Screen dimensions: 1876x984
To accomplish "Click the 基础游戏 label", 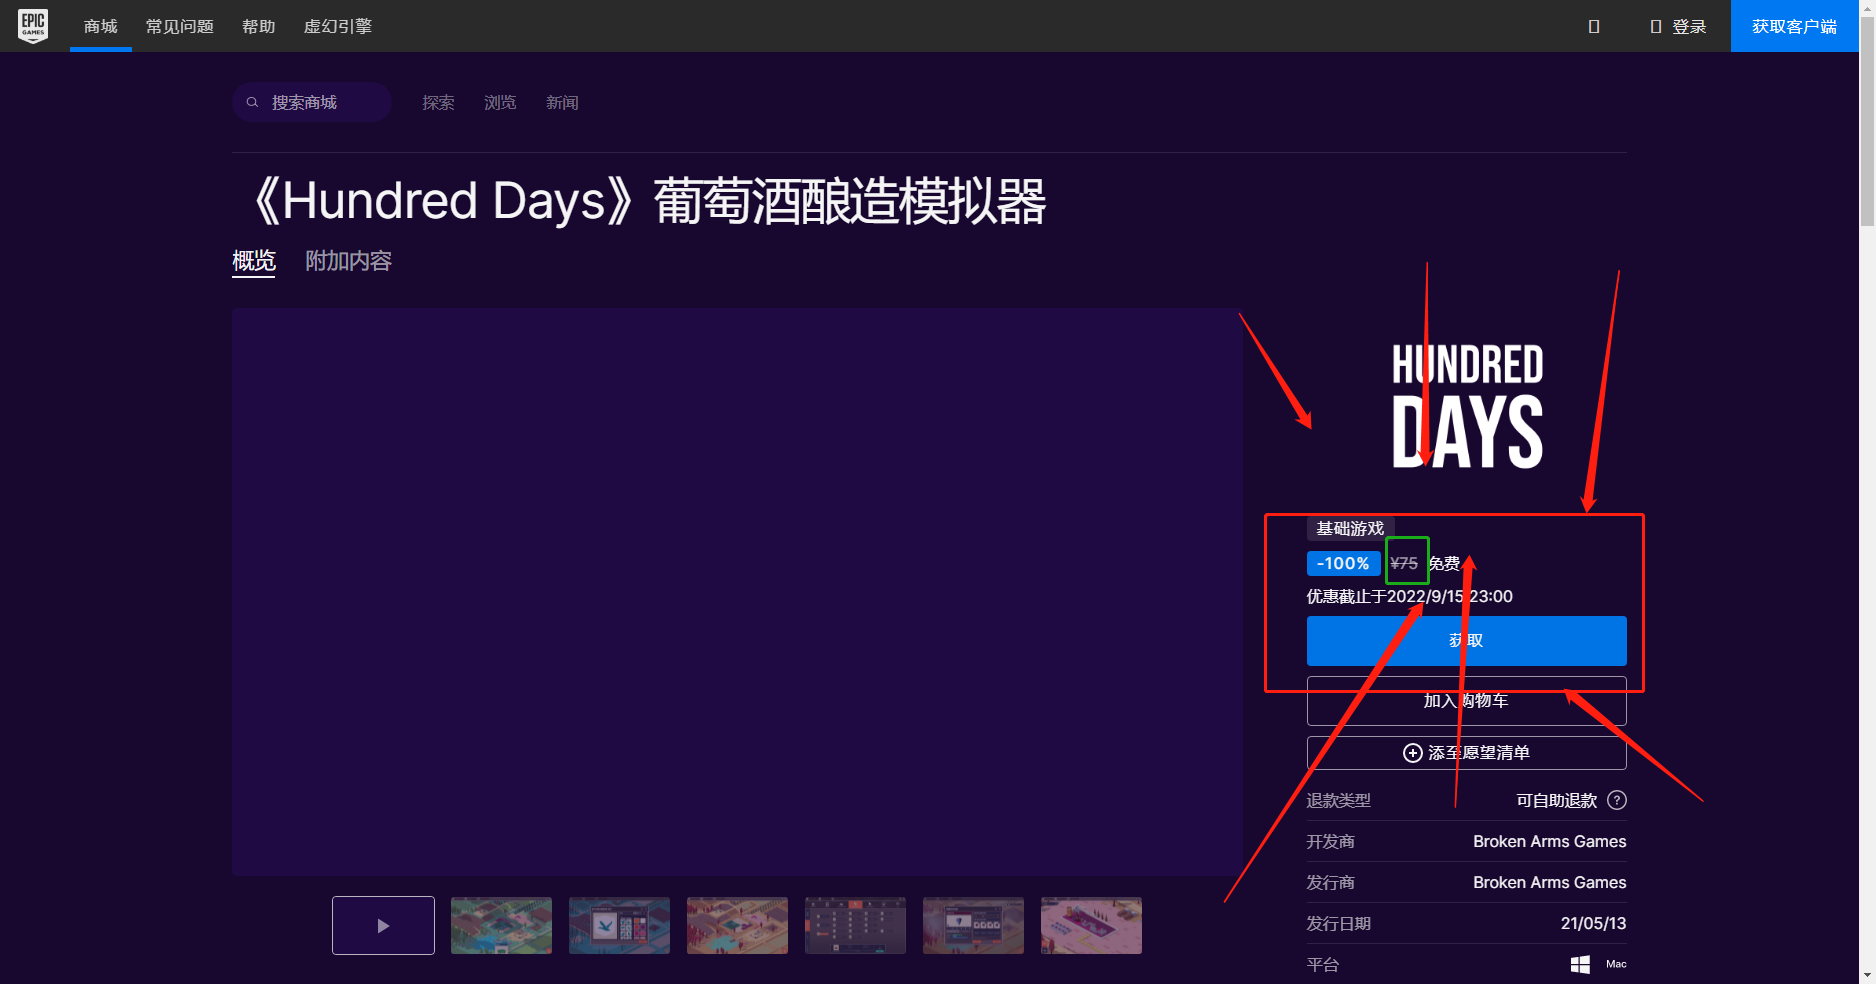I will (x=1350, y=529).
